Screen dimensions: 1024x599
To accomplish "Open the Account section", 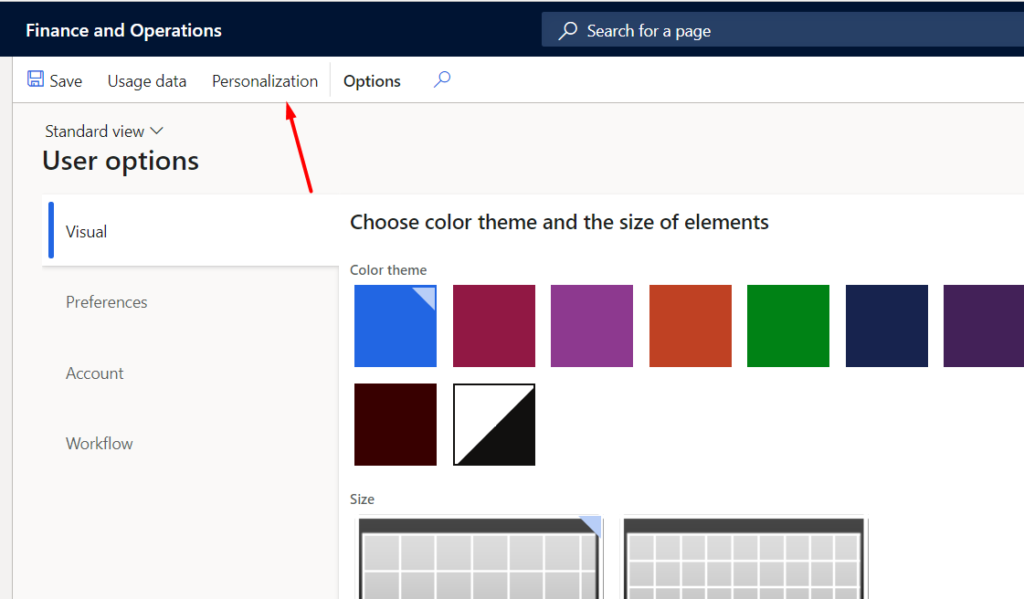I will click(x=95, y=373).
